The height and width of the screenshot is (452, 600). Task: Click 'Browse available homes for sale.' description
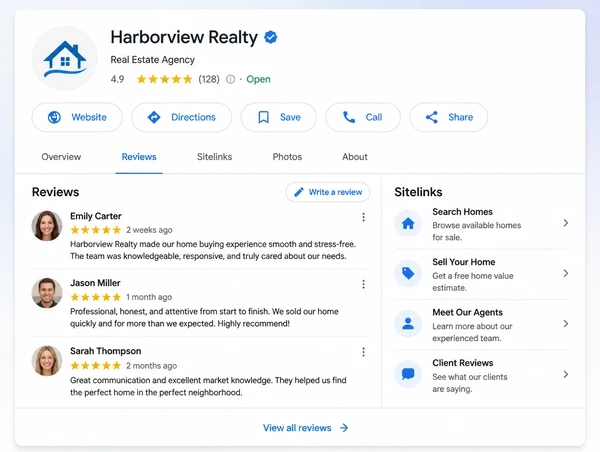click(477, 231)
